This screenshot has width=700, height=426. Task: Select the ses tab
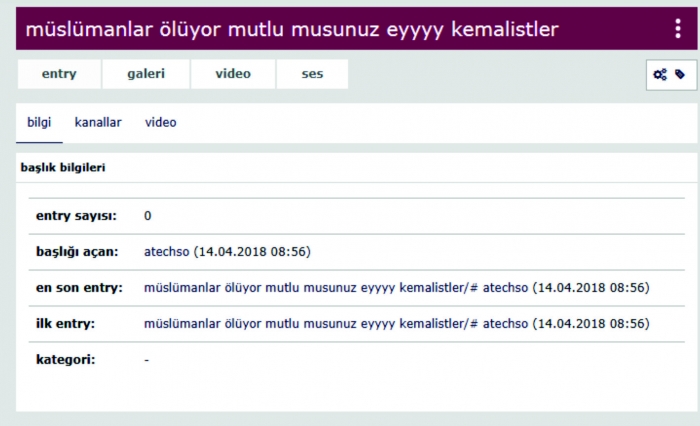(x=312, y=74)
